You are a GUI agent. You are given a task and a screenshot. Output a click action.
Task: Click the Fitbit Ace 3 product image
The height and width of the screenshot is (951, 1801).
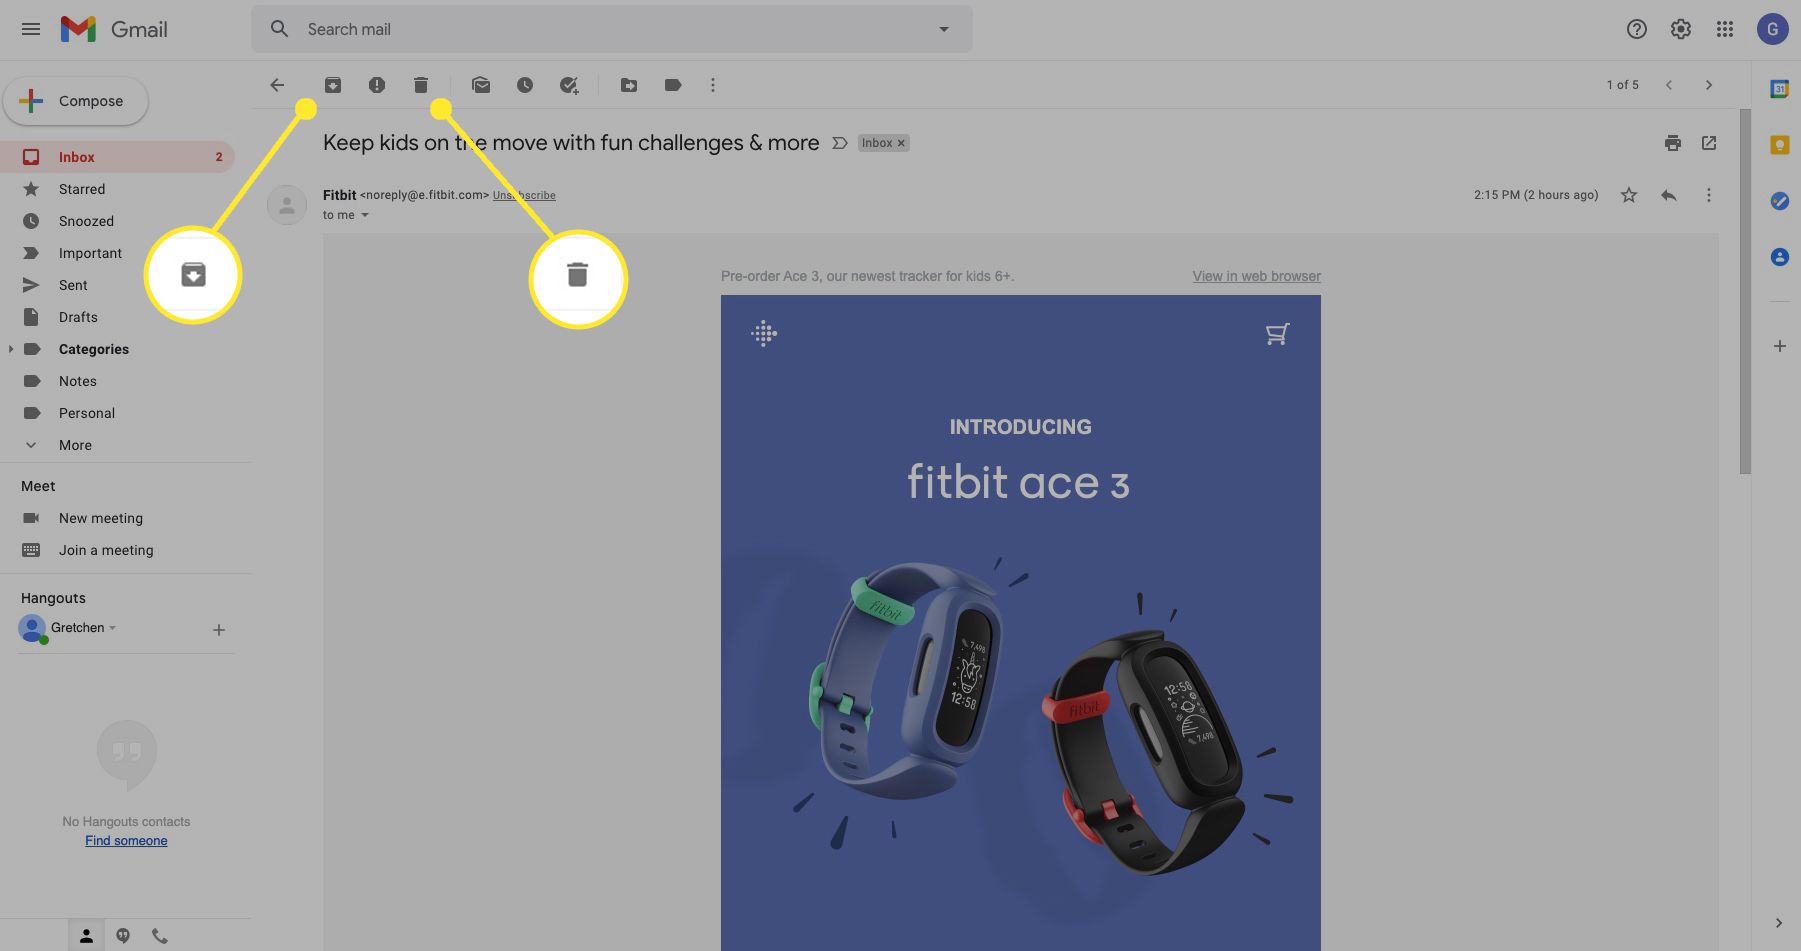(1020, 715)
